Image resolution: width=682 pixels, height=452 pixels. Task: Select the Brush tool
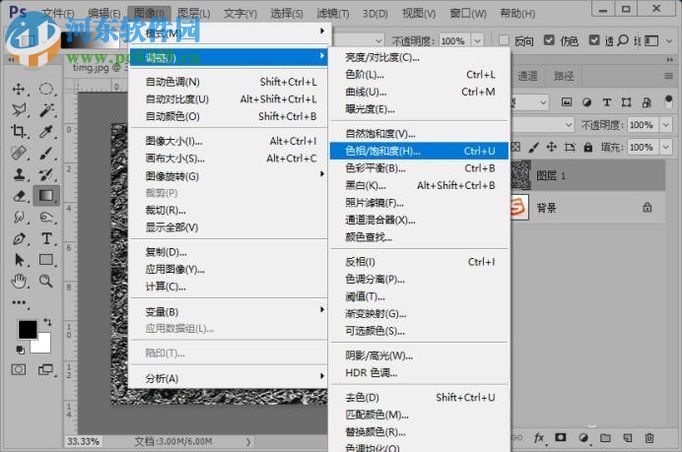46,153
